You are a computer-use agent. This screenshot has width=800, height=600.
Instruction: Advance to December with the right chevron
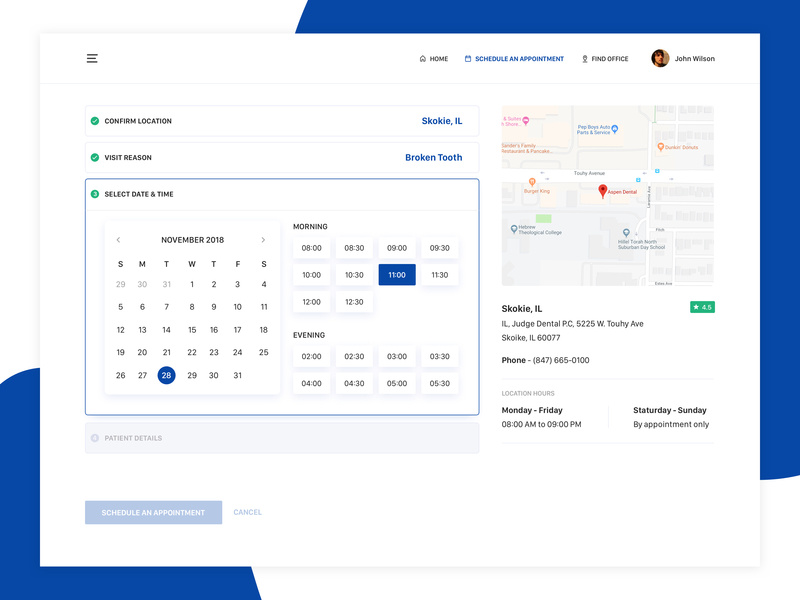click(264, 239)
